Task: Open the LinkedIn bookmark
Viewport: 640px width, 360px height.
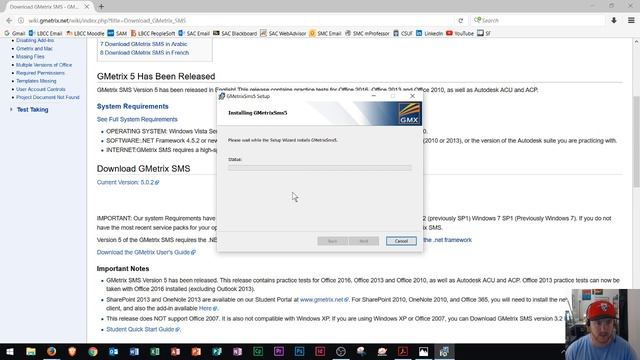Action: pos(429,33)
